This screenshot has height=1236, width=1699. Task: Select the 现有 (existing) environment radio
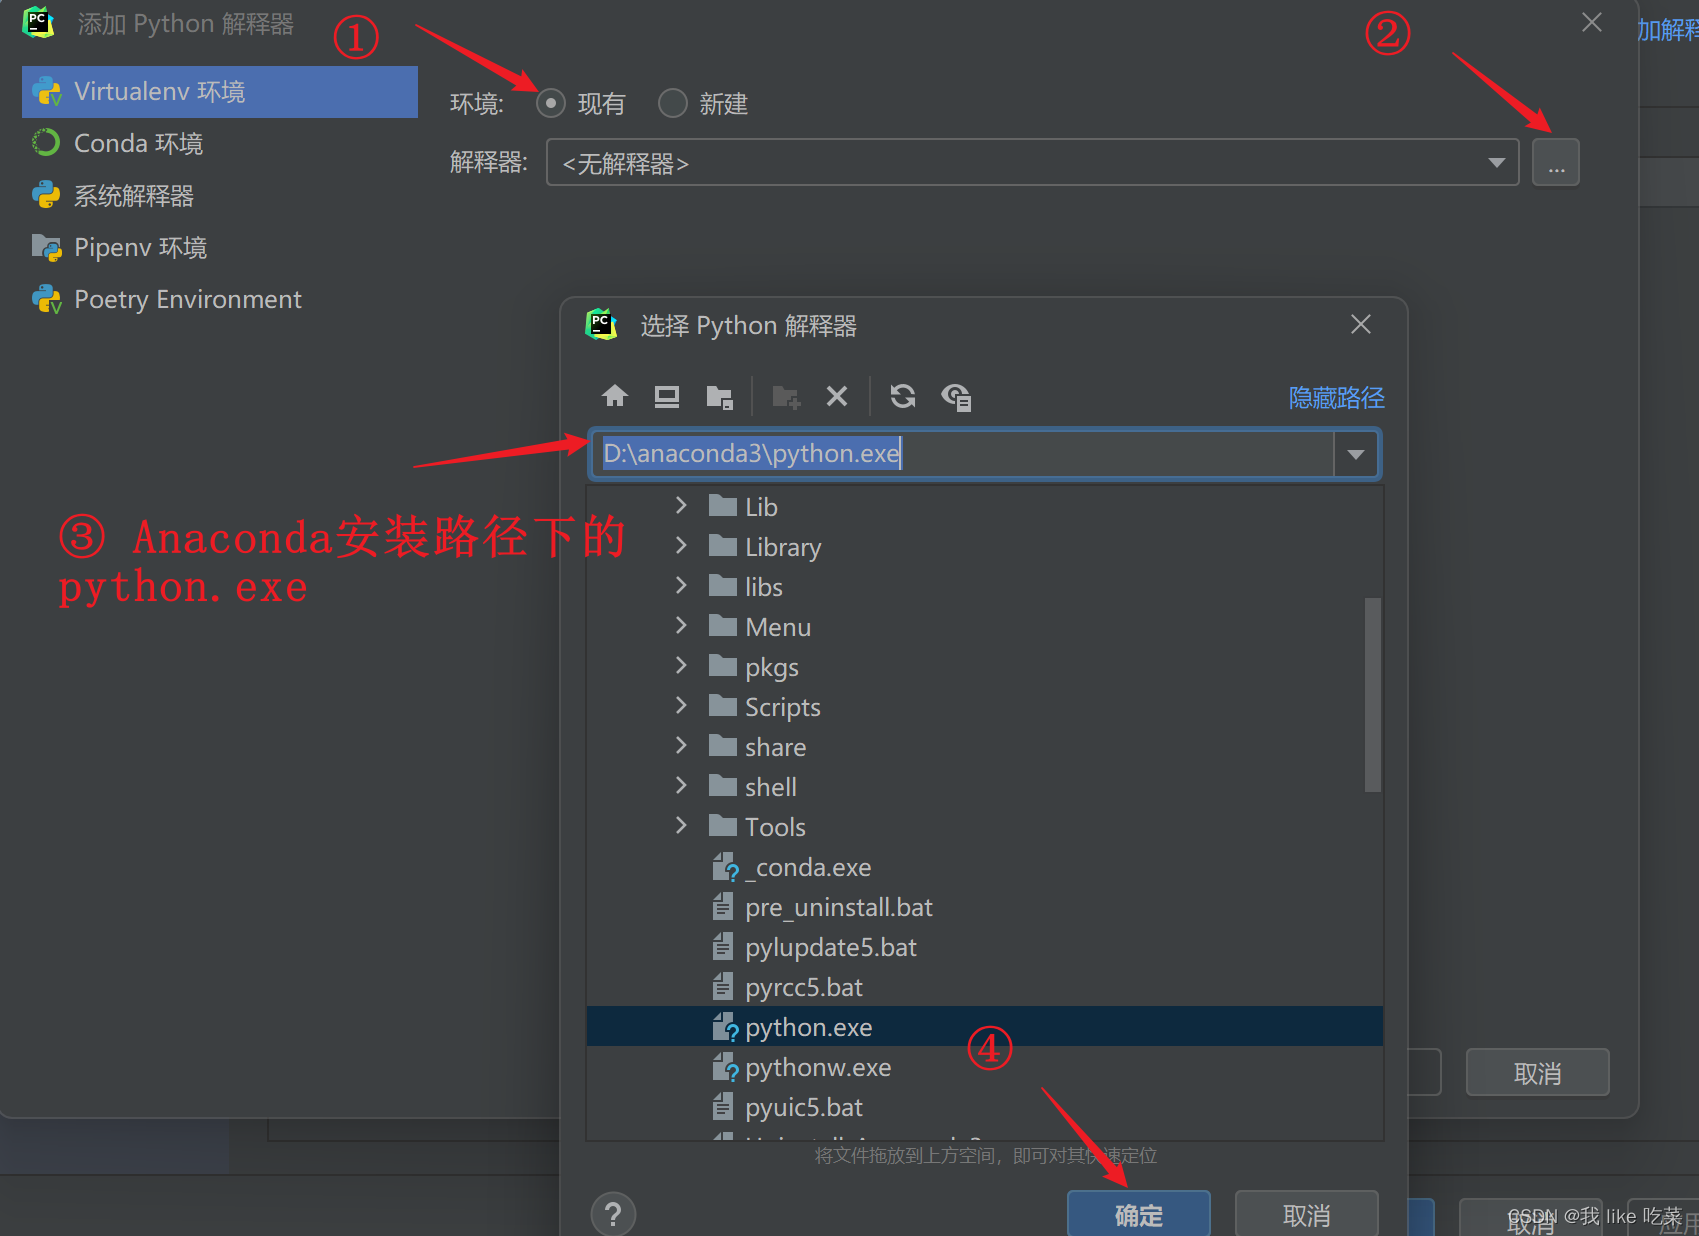tap(551, 103)
